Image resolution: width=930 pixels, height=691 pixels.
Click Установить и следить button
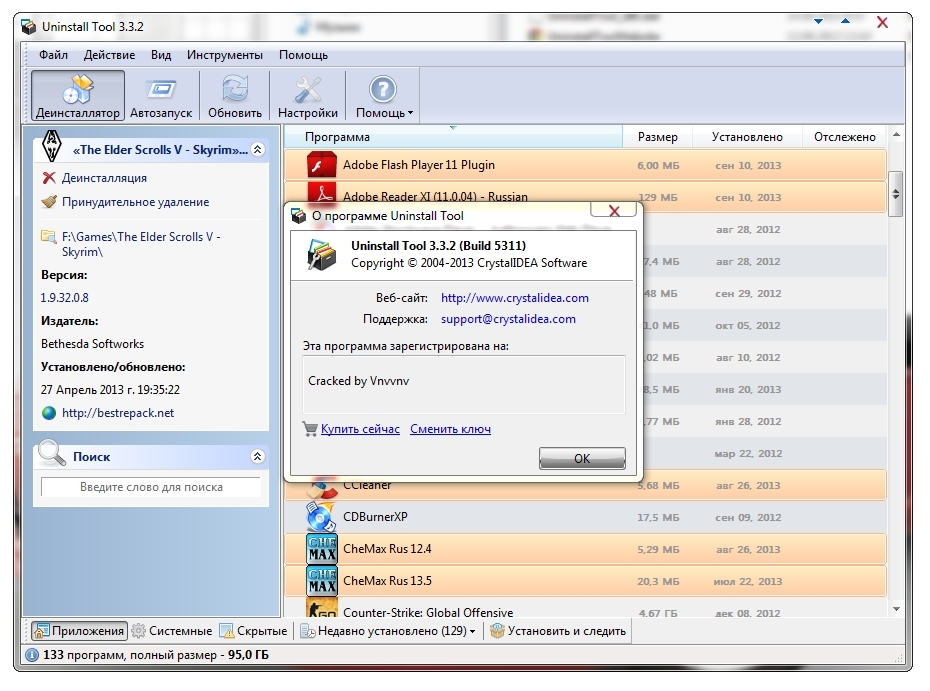point(558,631)
